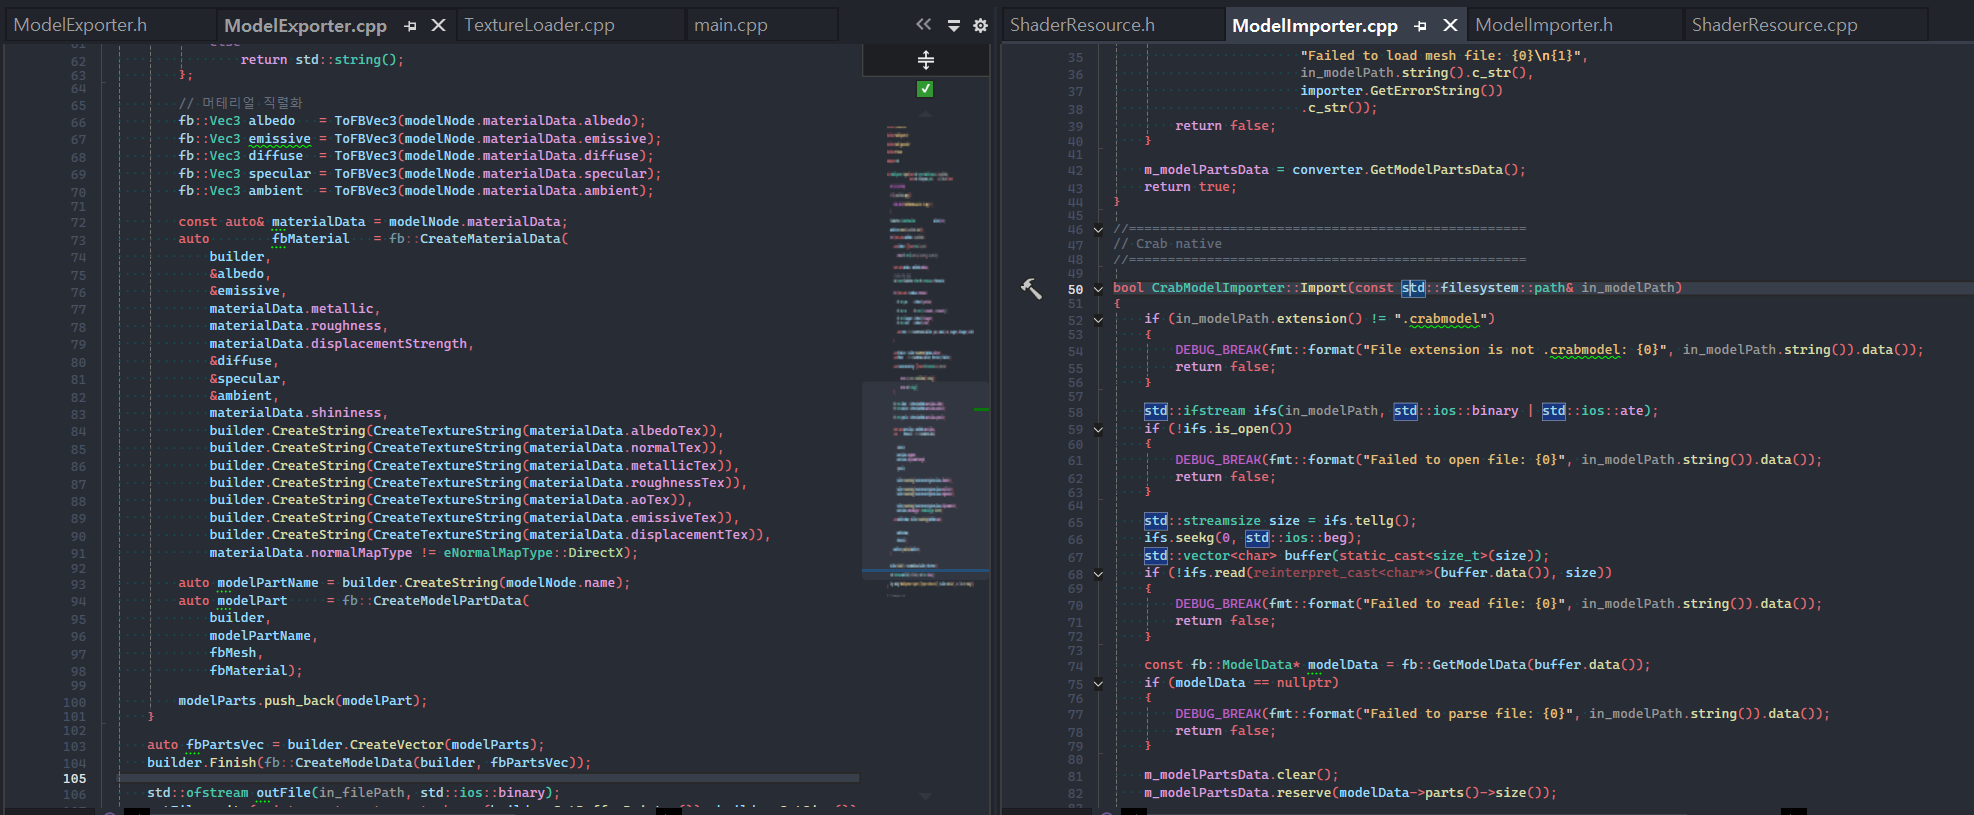Viewport: 1974px width, 815px height.
Task: Click 'fbMesh,' argument on line 97
Action: (236, 653)
